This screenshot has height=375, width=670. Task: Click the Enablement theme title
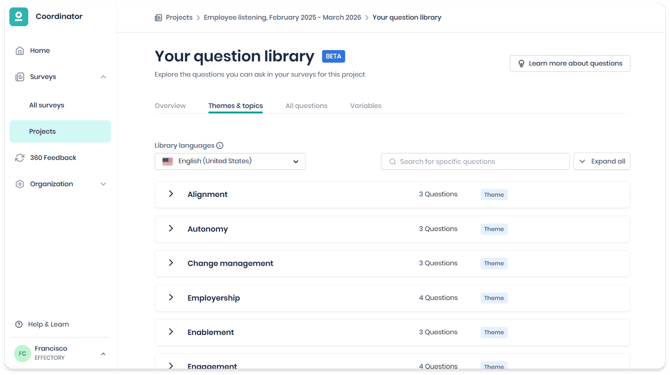[x=211, y=332]
